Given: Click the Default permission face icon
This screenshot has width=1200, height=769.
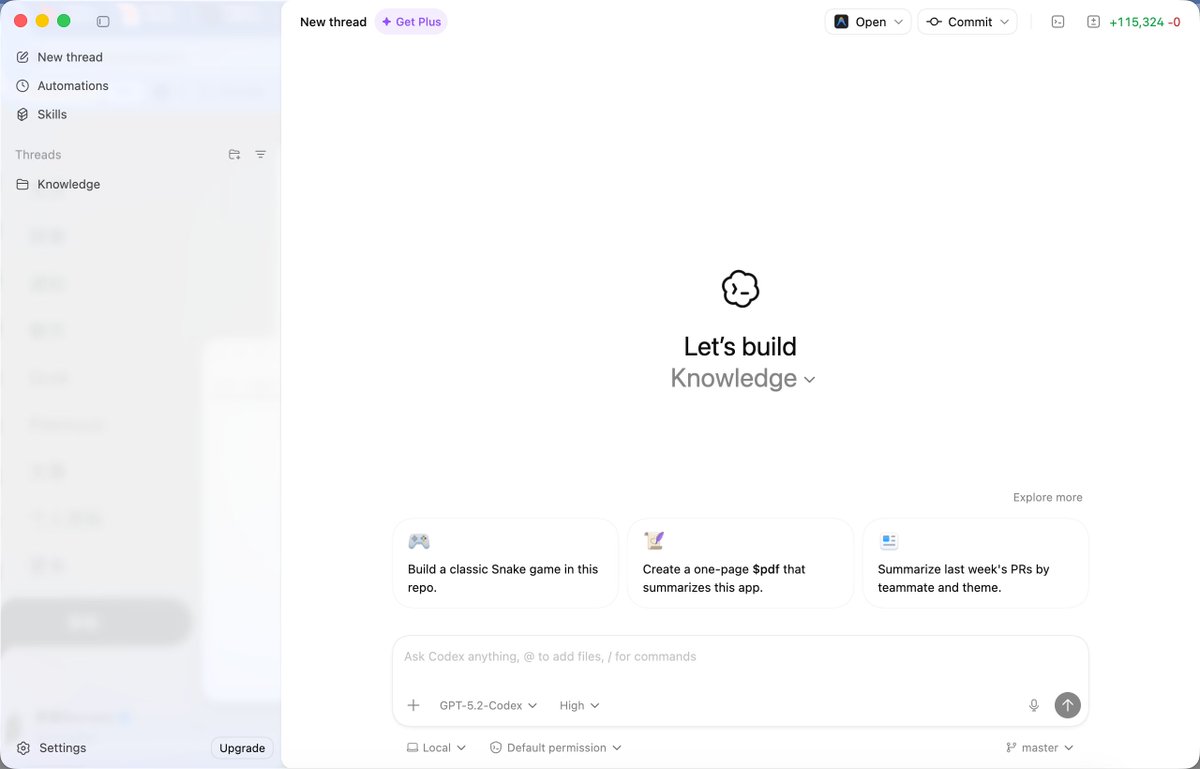Looking at the screenshot, I should (x=495, y=747).
